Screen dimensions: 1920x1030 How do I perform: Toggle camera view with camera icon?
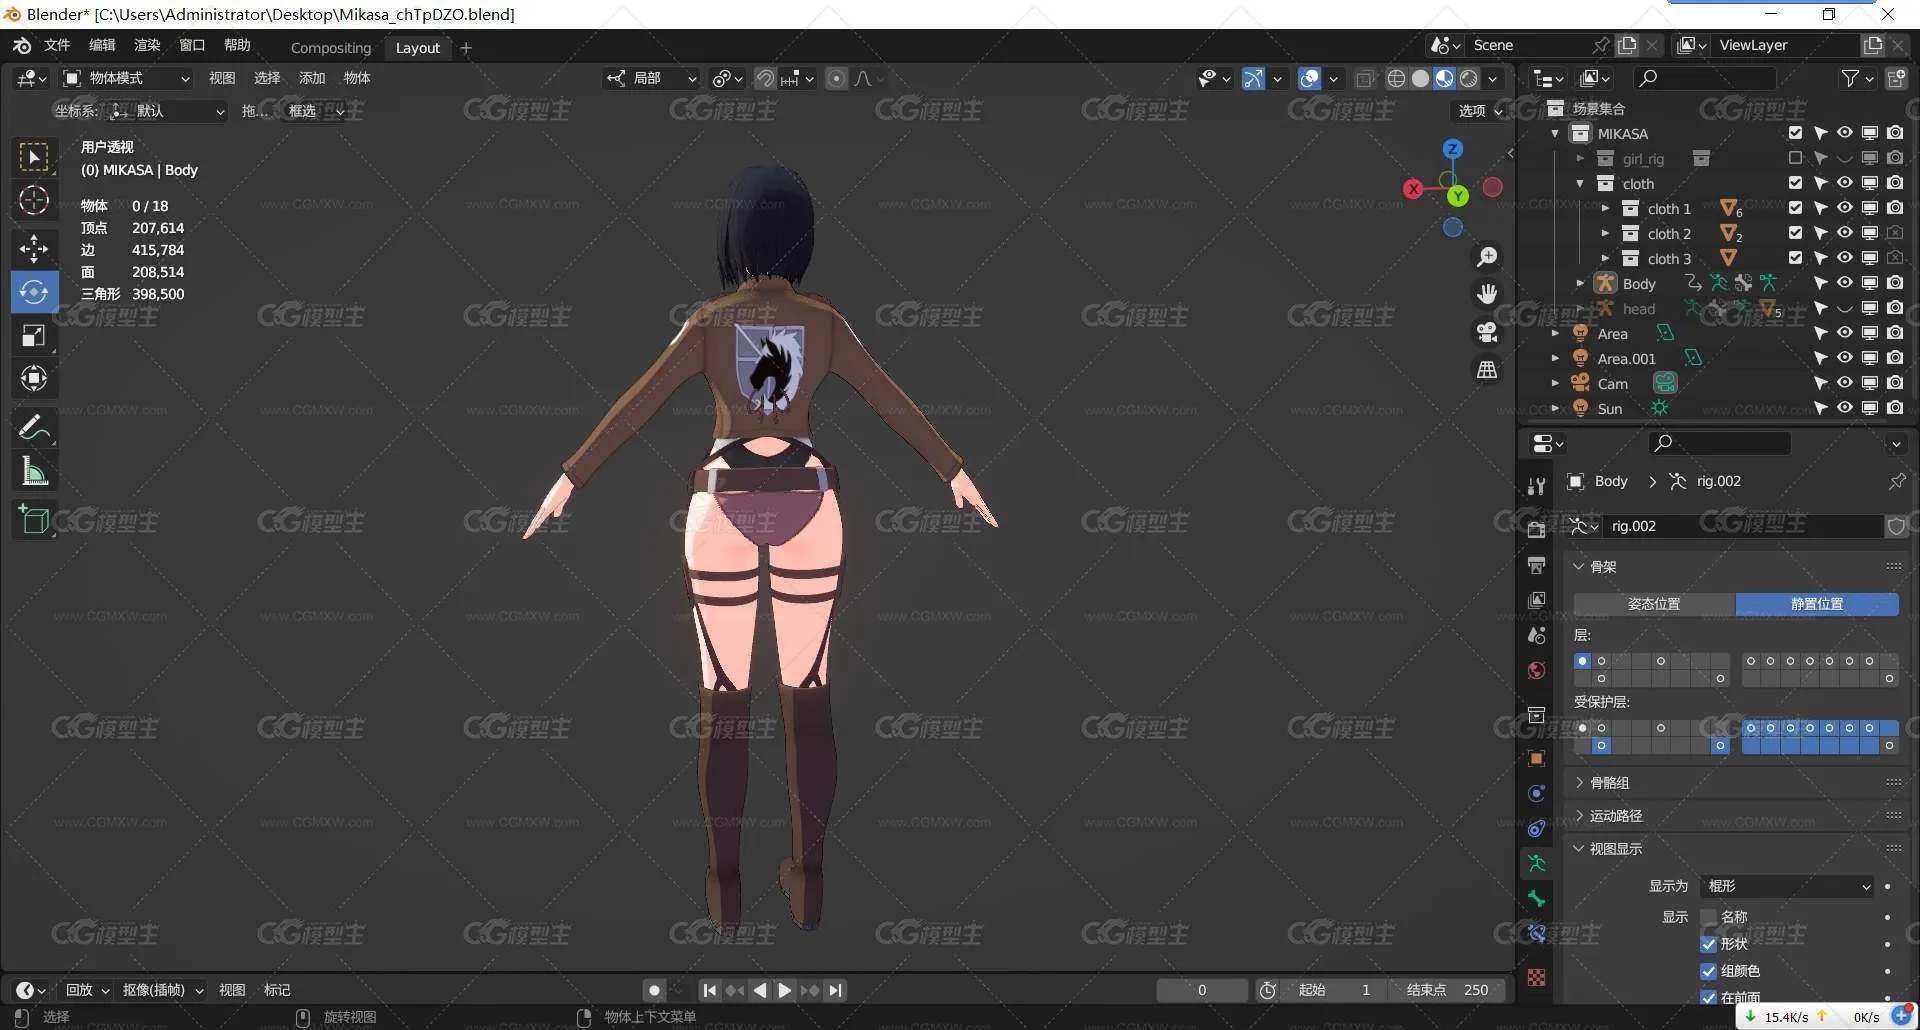pyautogui.click(x=1488, y=332)
